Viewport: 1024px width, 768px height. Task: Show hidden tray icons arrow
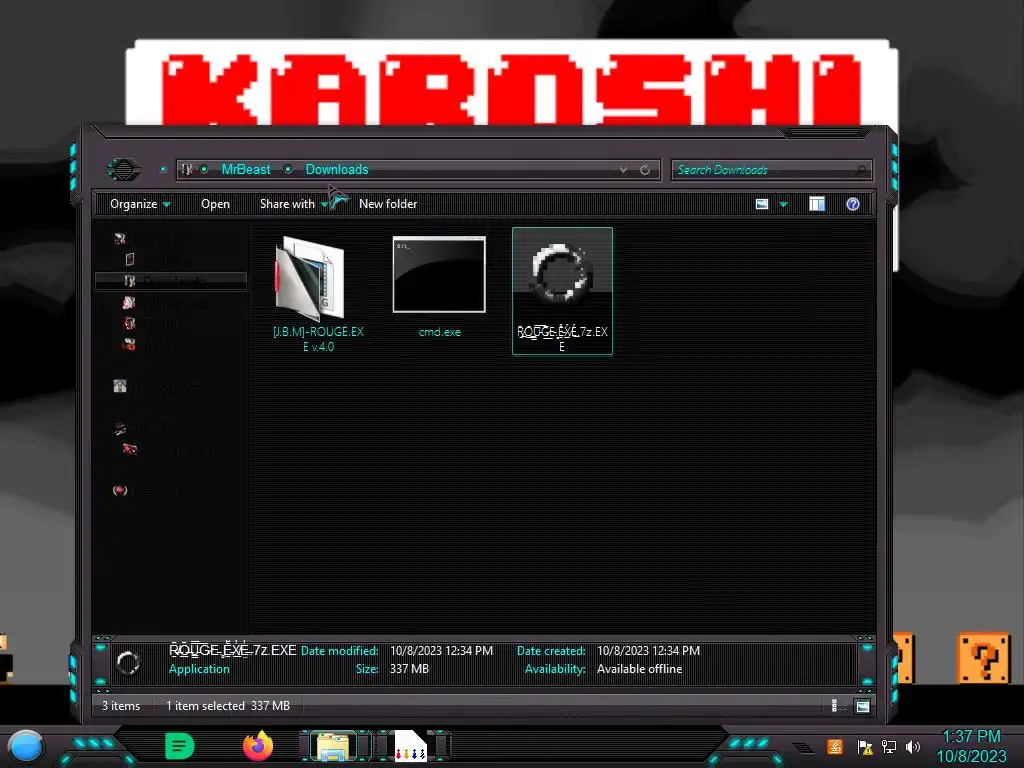coord(804,748)
